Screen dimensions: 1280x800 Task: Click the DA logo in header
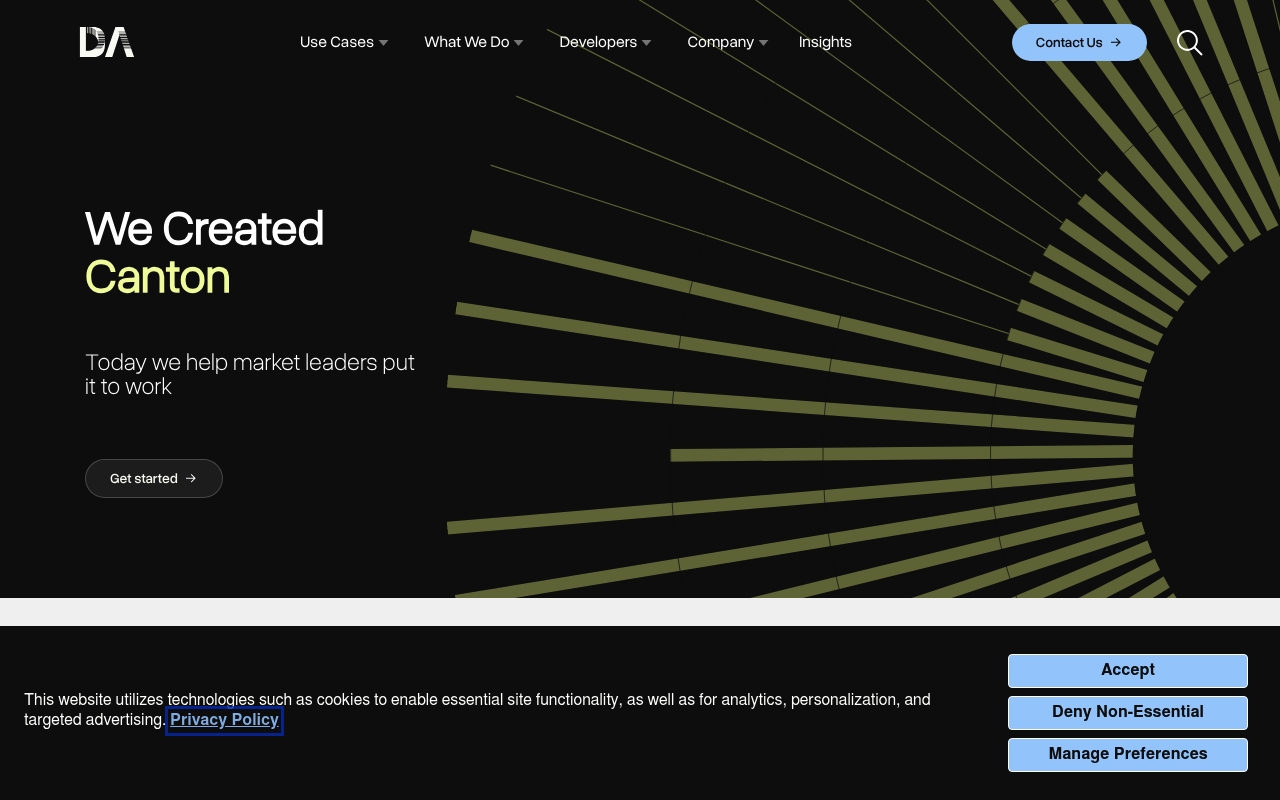(x=107, y=42)
